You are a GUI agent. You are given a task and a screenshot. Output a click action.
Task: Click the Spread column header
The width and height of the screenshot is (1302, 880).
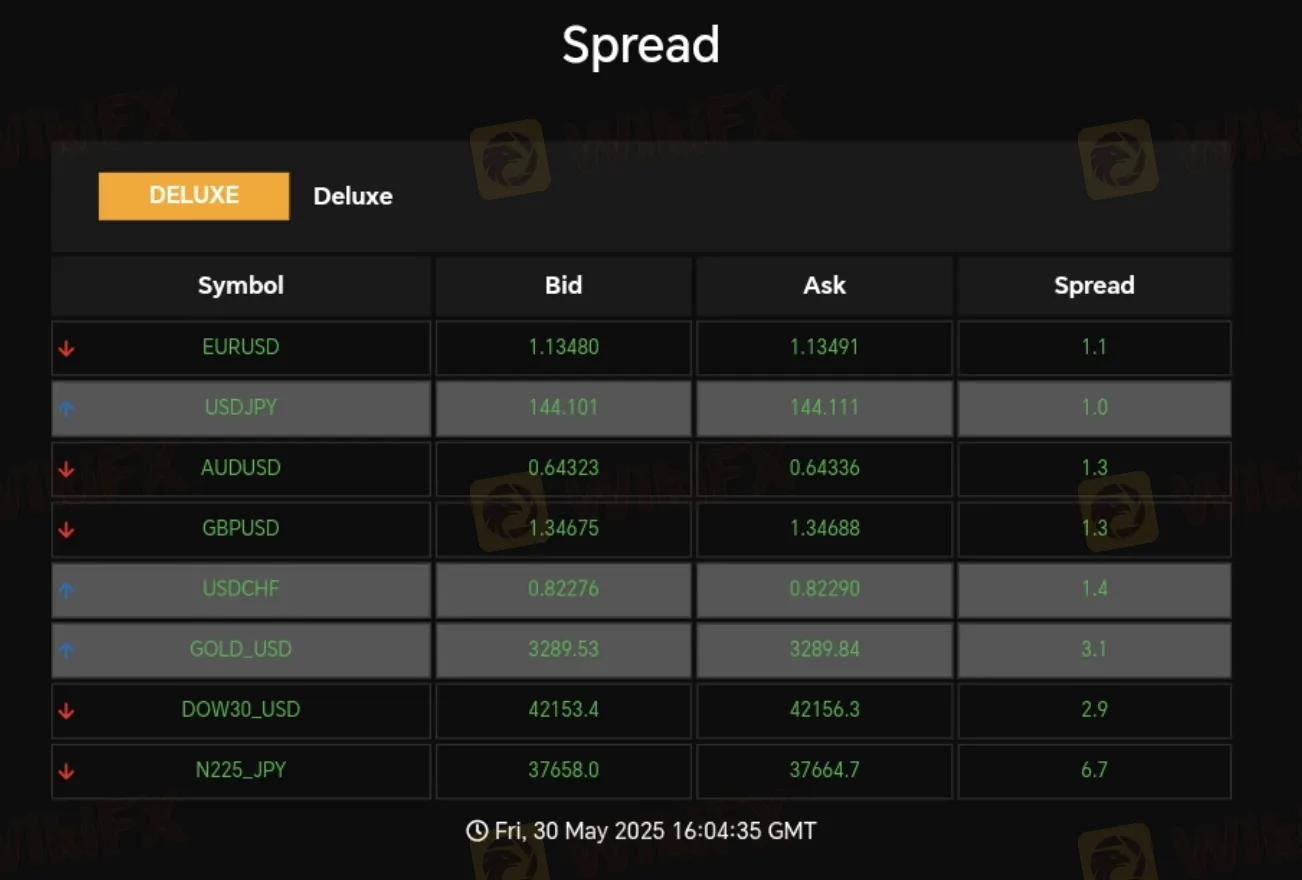coord(1094,286)
